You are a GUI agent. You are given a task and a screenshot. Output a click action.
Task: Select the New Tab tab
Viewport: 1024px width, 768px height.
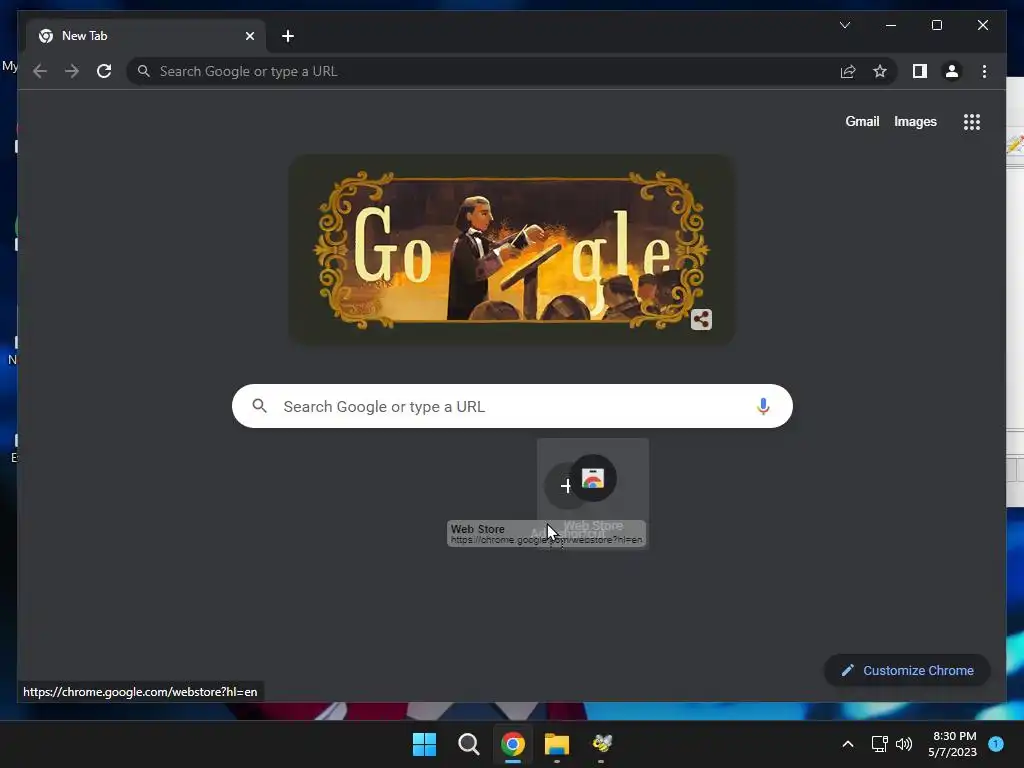click(146, 36)
